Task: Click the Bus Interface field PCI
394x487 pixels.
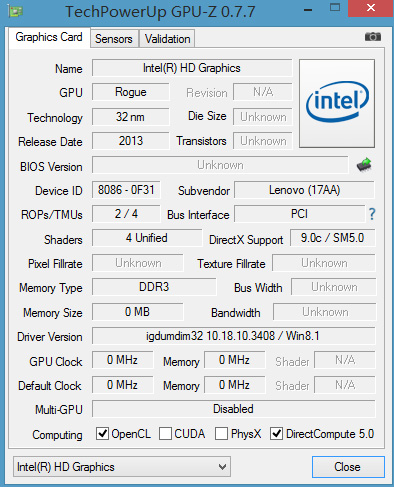Action: click(299, 214)
